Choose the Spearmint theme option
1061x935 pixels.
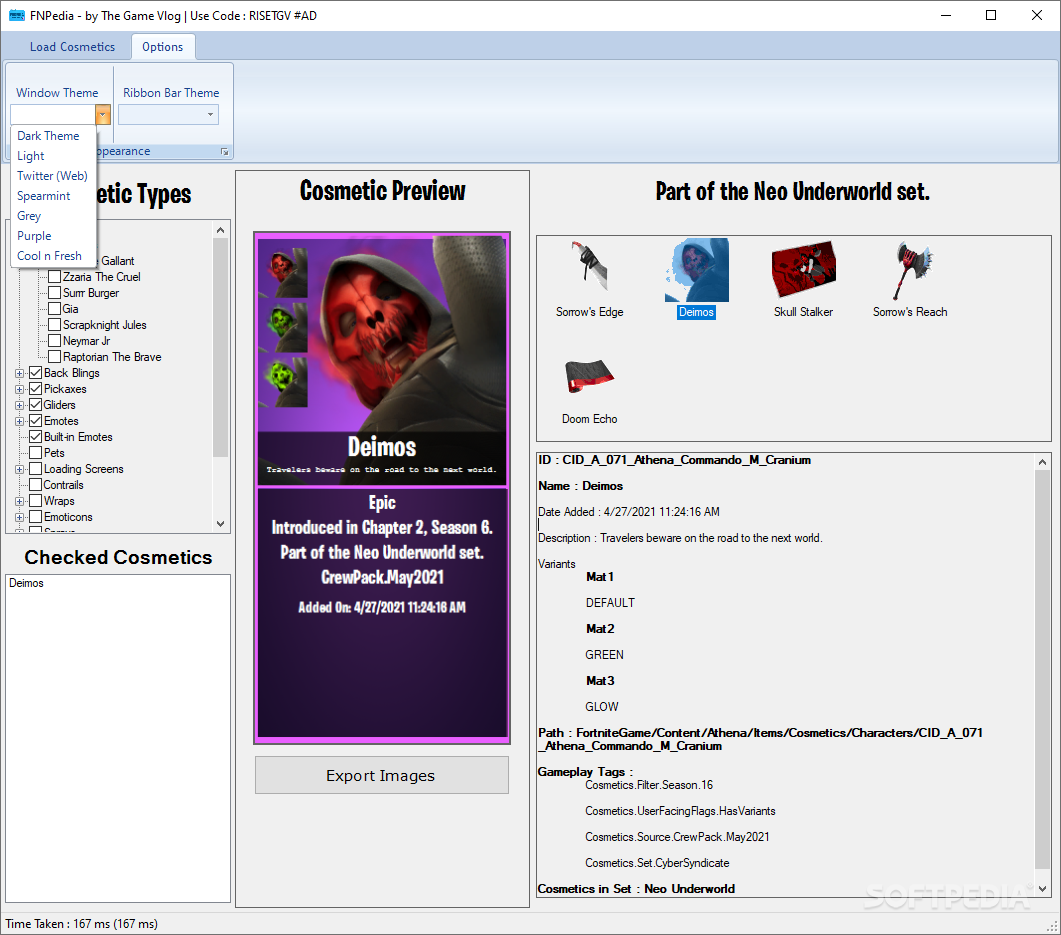53,196
